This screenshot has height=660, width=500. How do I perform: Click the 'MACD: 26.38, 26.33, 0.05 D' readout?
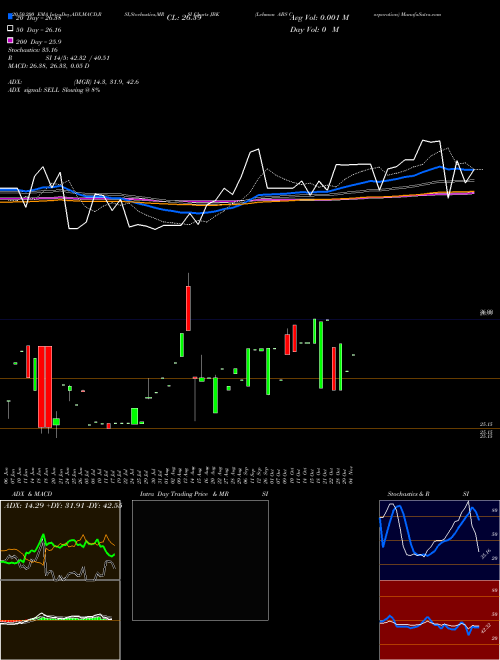pyautogui.click(x=49, y=66)
